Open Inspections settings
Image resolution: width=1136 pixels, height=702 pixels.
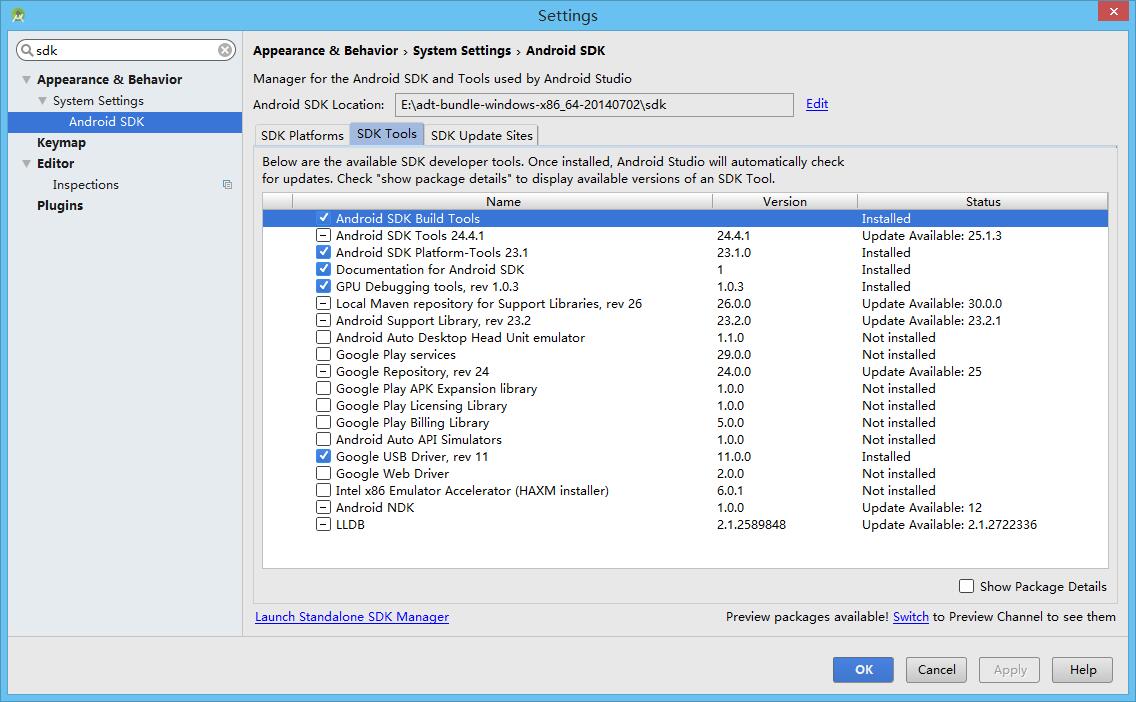coord(85,185)
